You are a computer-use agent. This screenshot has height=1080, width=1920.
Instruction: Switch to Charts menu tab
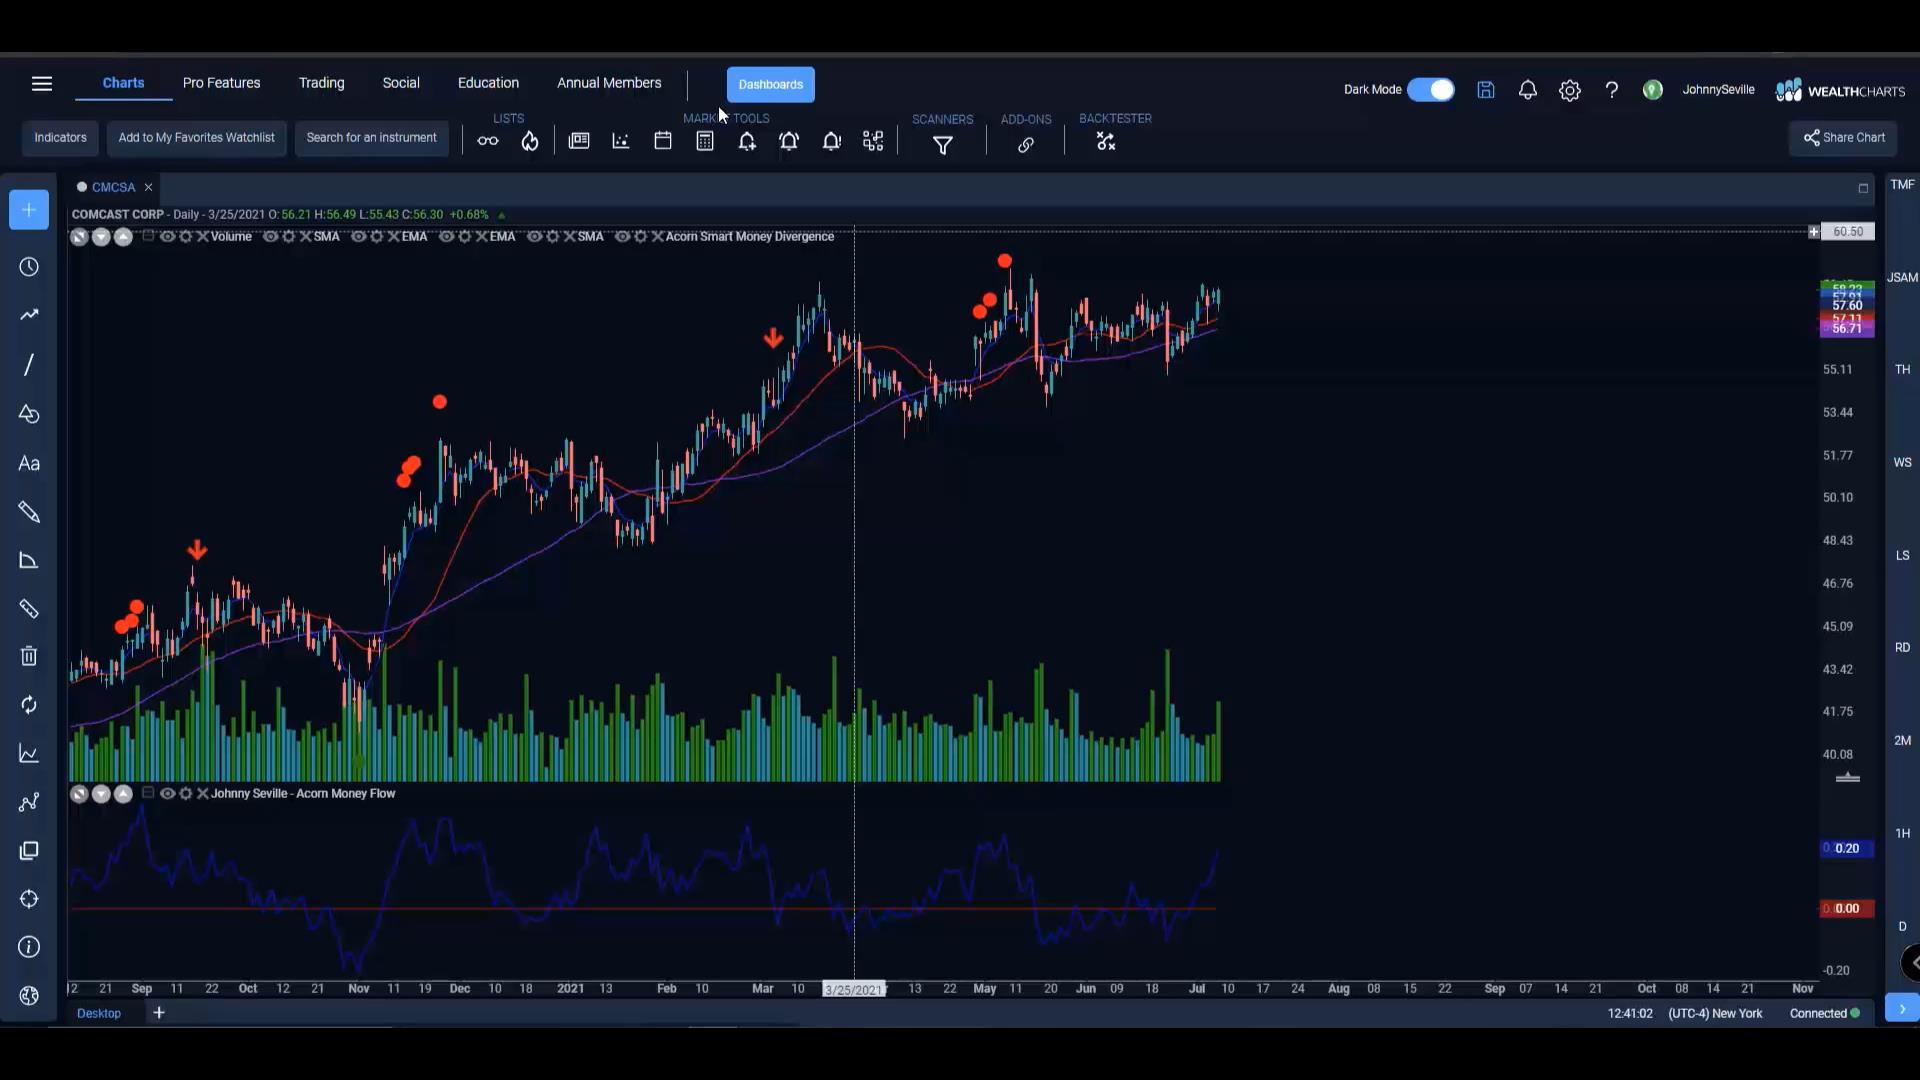coord(124,83)
